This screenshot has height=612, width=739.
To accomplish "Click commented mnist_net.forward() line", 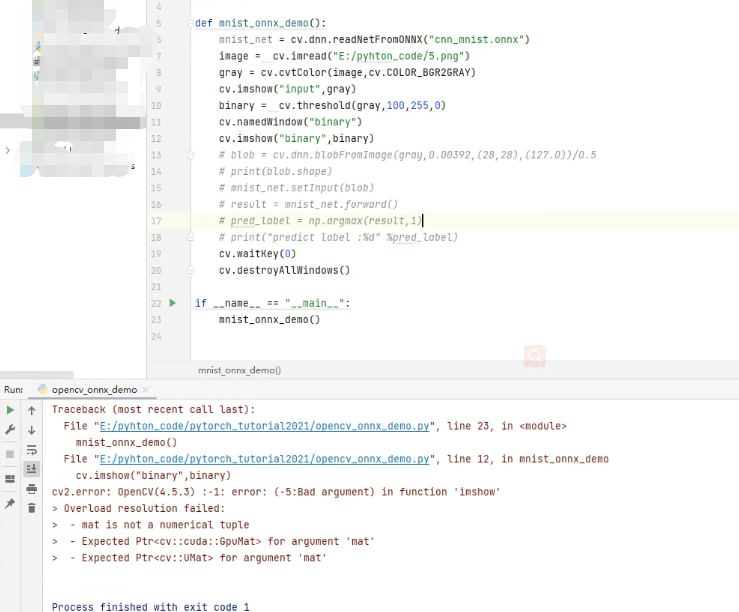I will click(309, 204).
